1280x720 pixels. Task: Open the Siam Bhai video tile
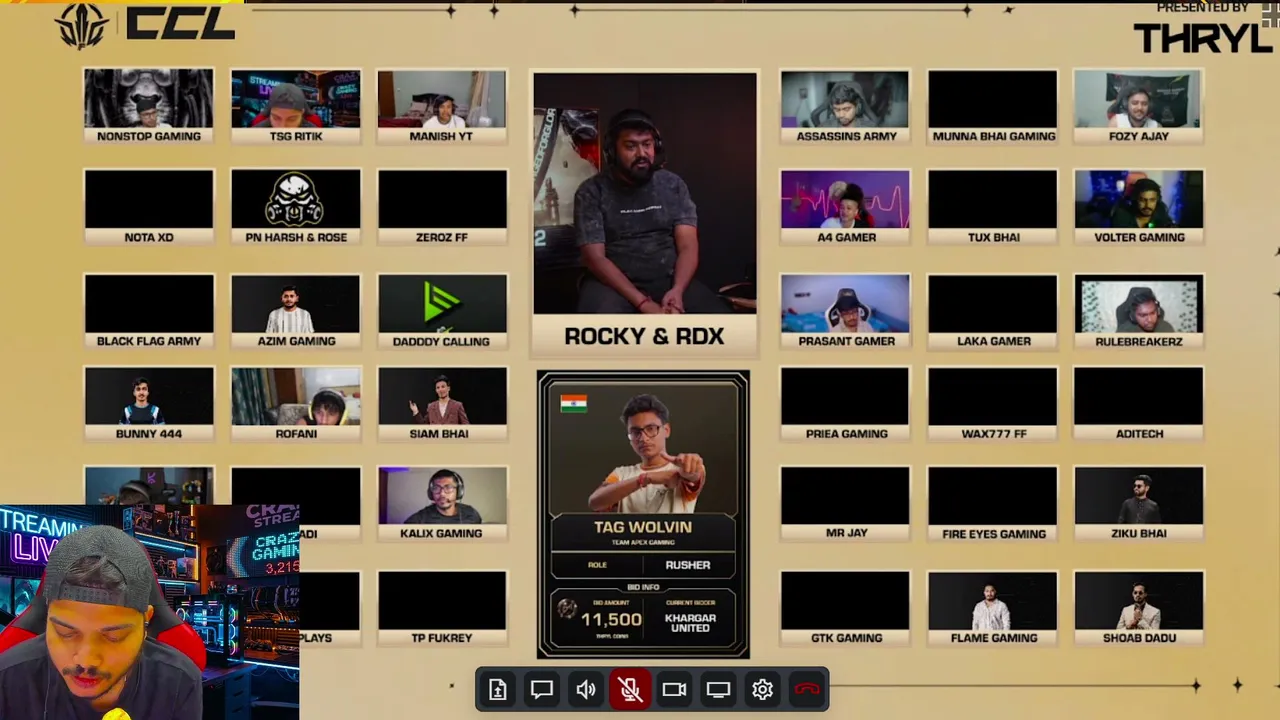point(442,404)
